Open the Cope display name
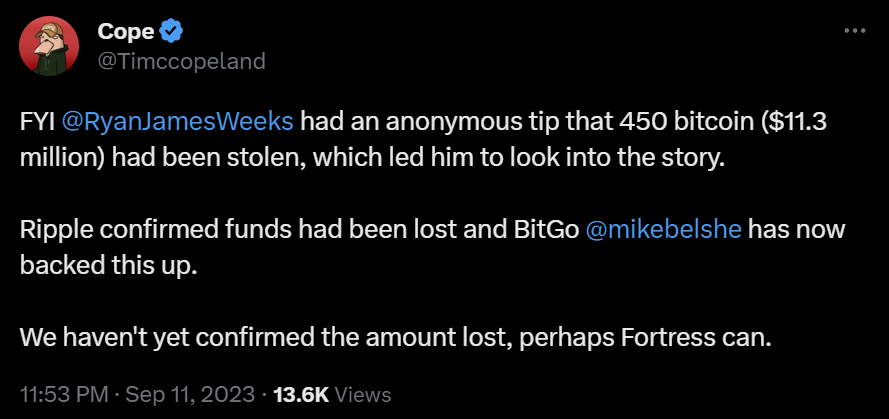Image resolution: width=889 pixels, height=419 pixels. (x=126, y=32)
